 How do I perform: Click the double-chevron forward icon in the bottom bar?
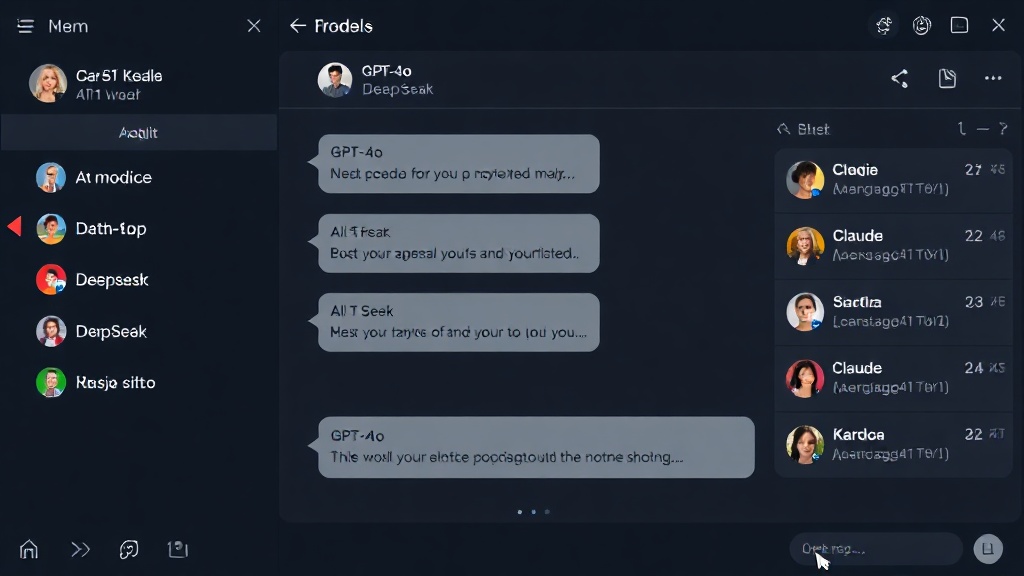pos(80,549)
